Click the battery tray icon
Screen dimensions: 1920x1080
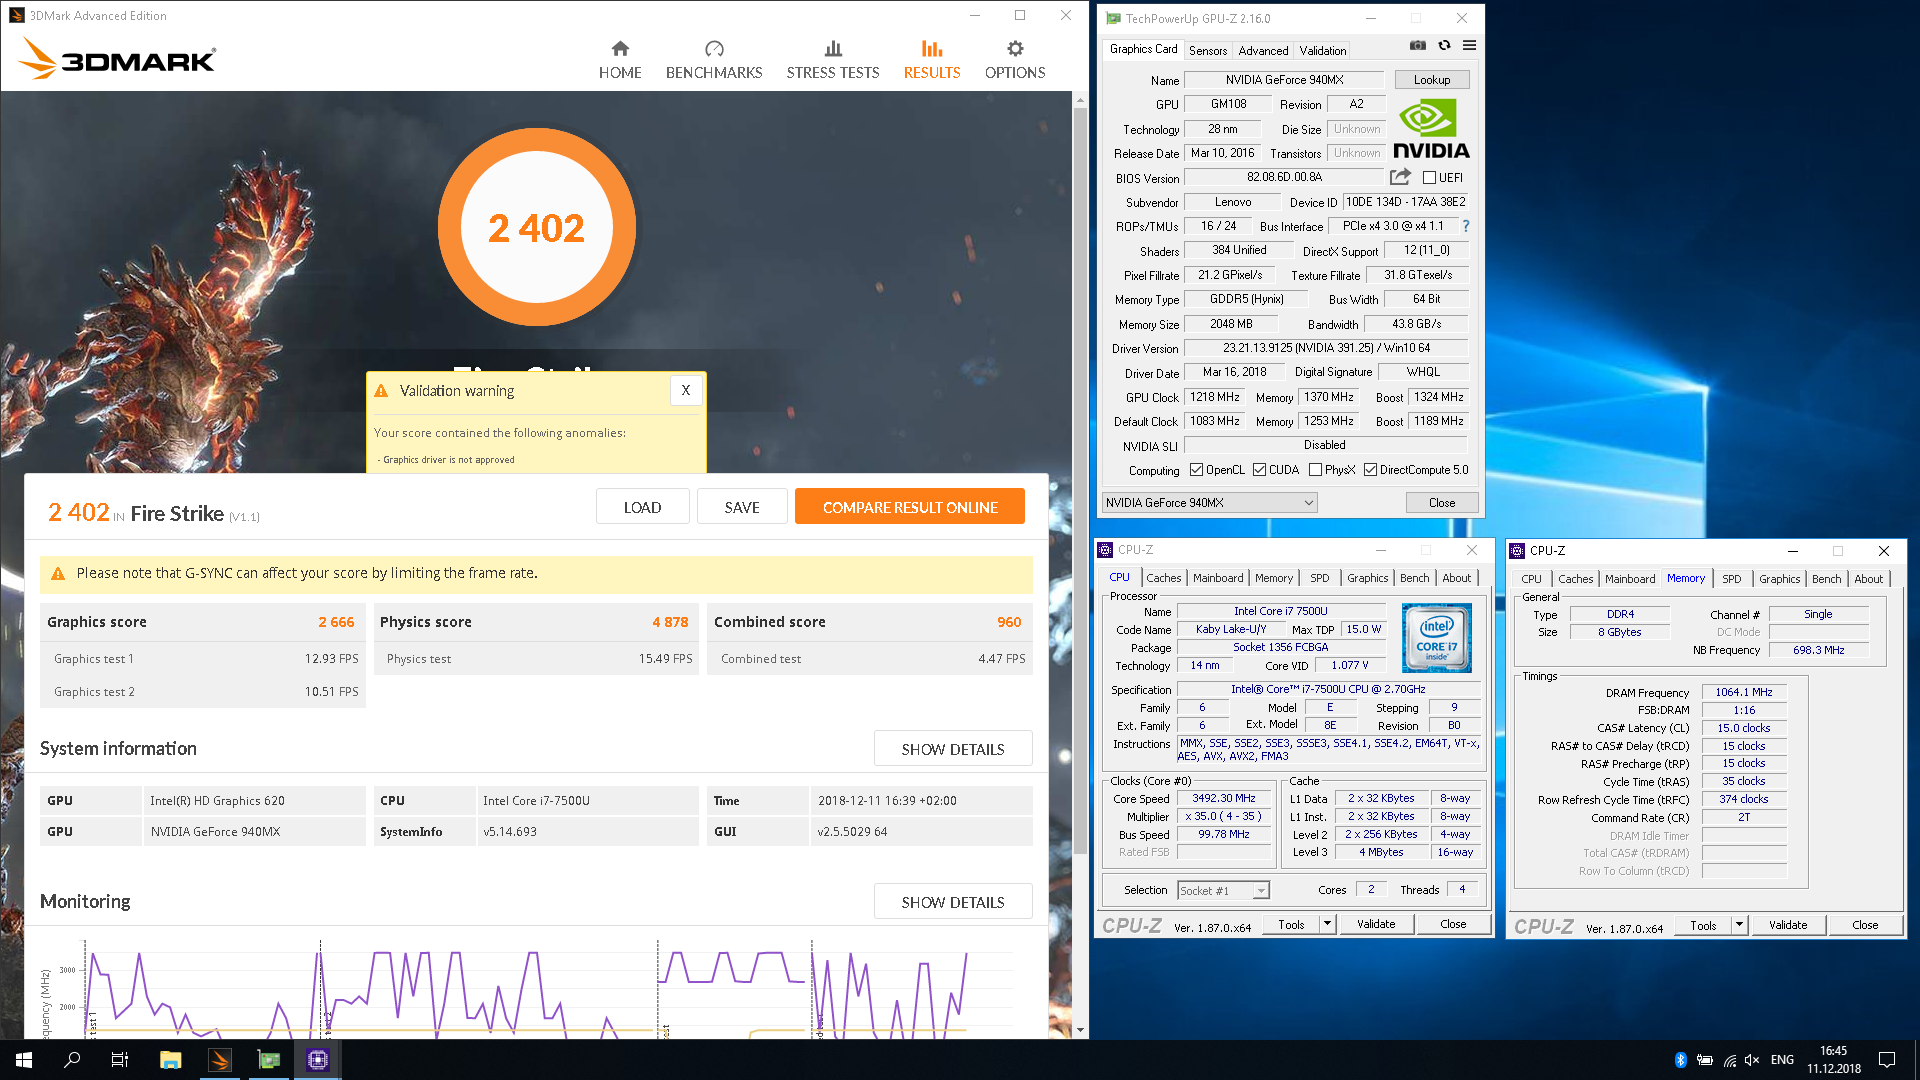[x=1705, y=1060]
